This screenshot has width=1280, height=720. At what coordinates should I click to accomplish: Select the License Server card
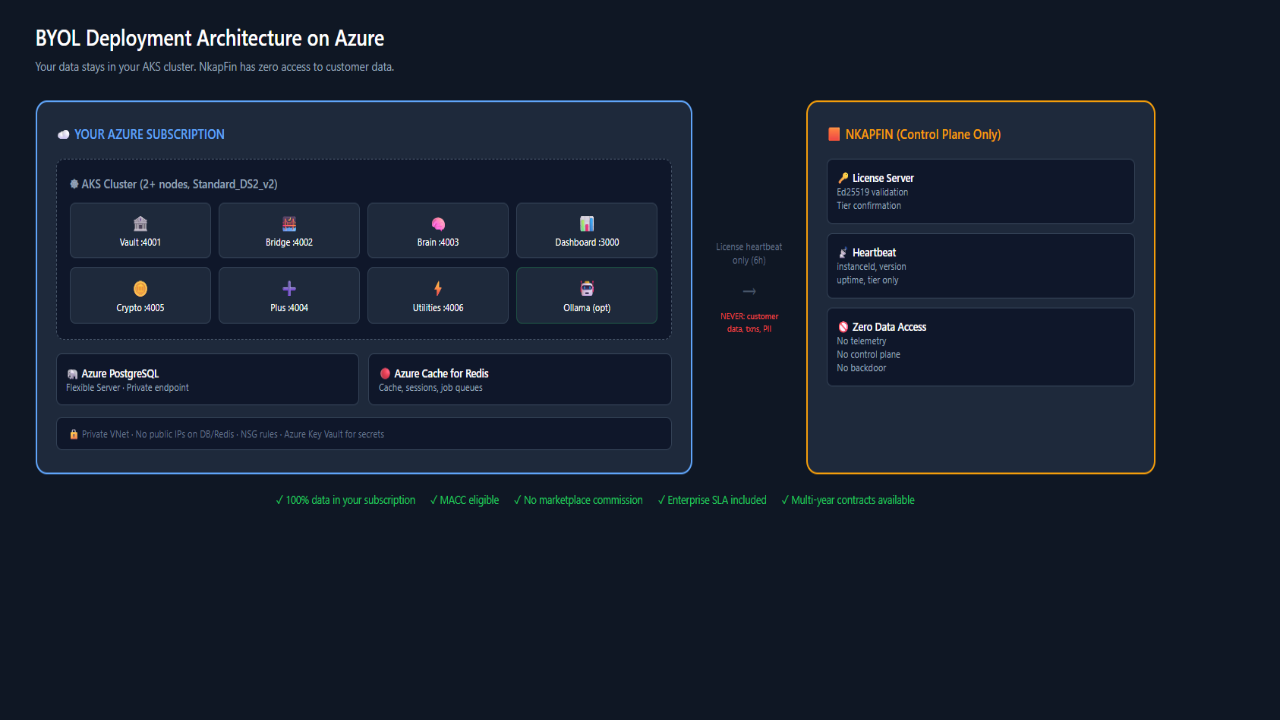pos(981,191)
